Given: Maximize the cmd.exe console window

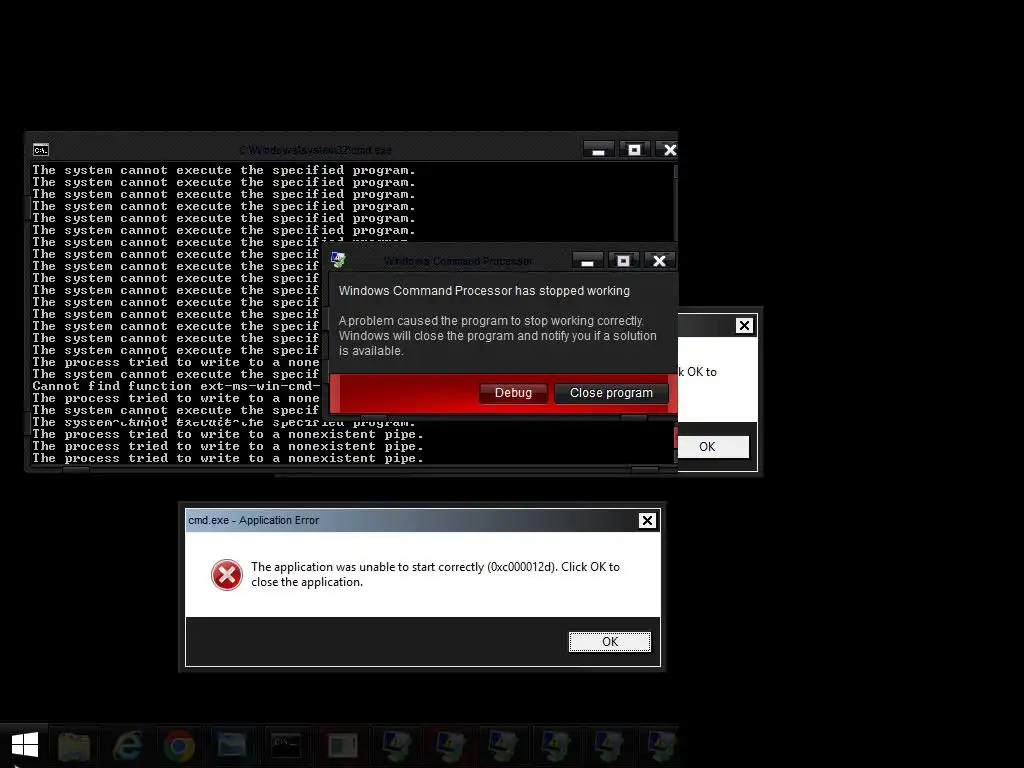Looking at the screenshot, I should coord(634,150).
